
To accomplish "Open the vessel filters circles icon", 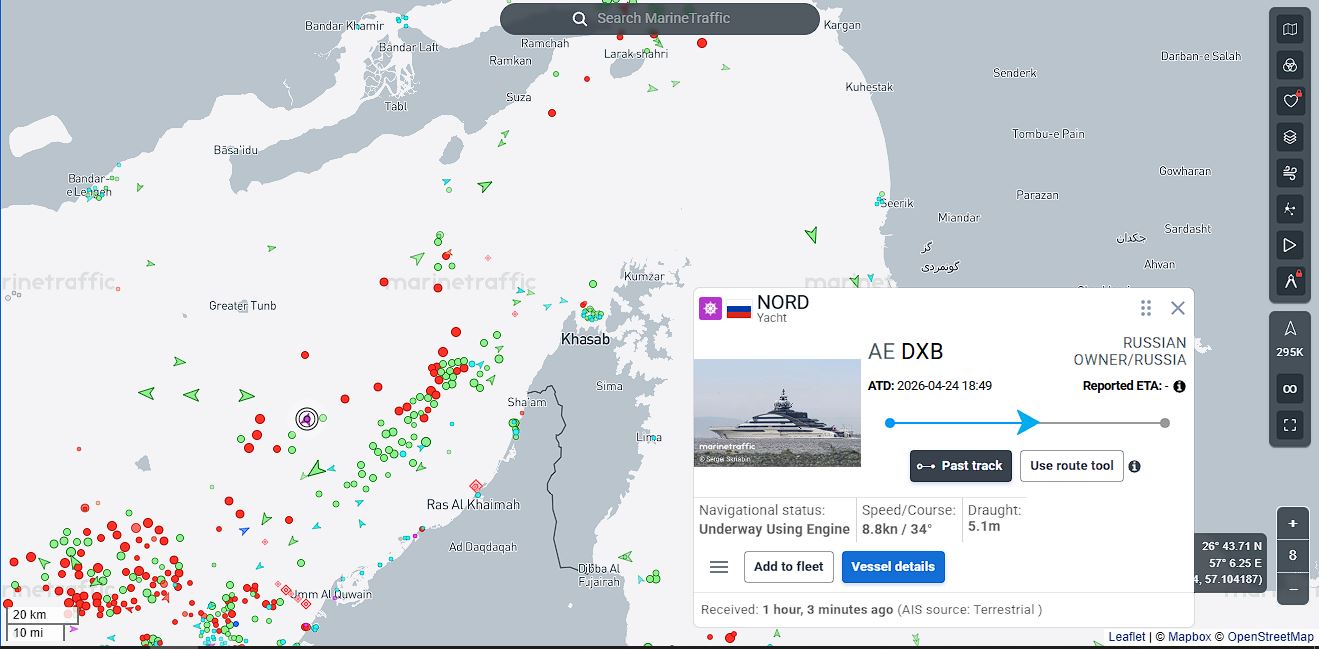I will [1290, 66].
